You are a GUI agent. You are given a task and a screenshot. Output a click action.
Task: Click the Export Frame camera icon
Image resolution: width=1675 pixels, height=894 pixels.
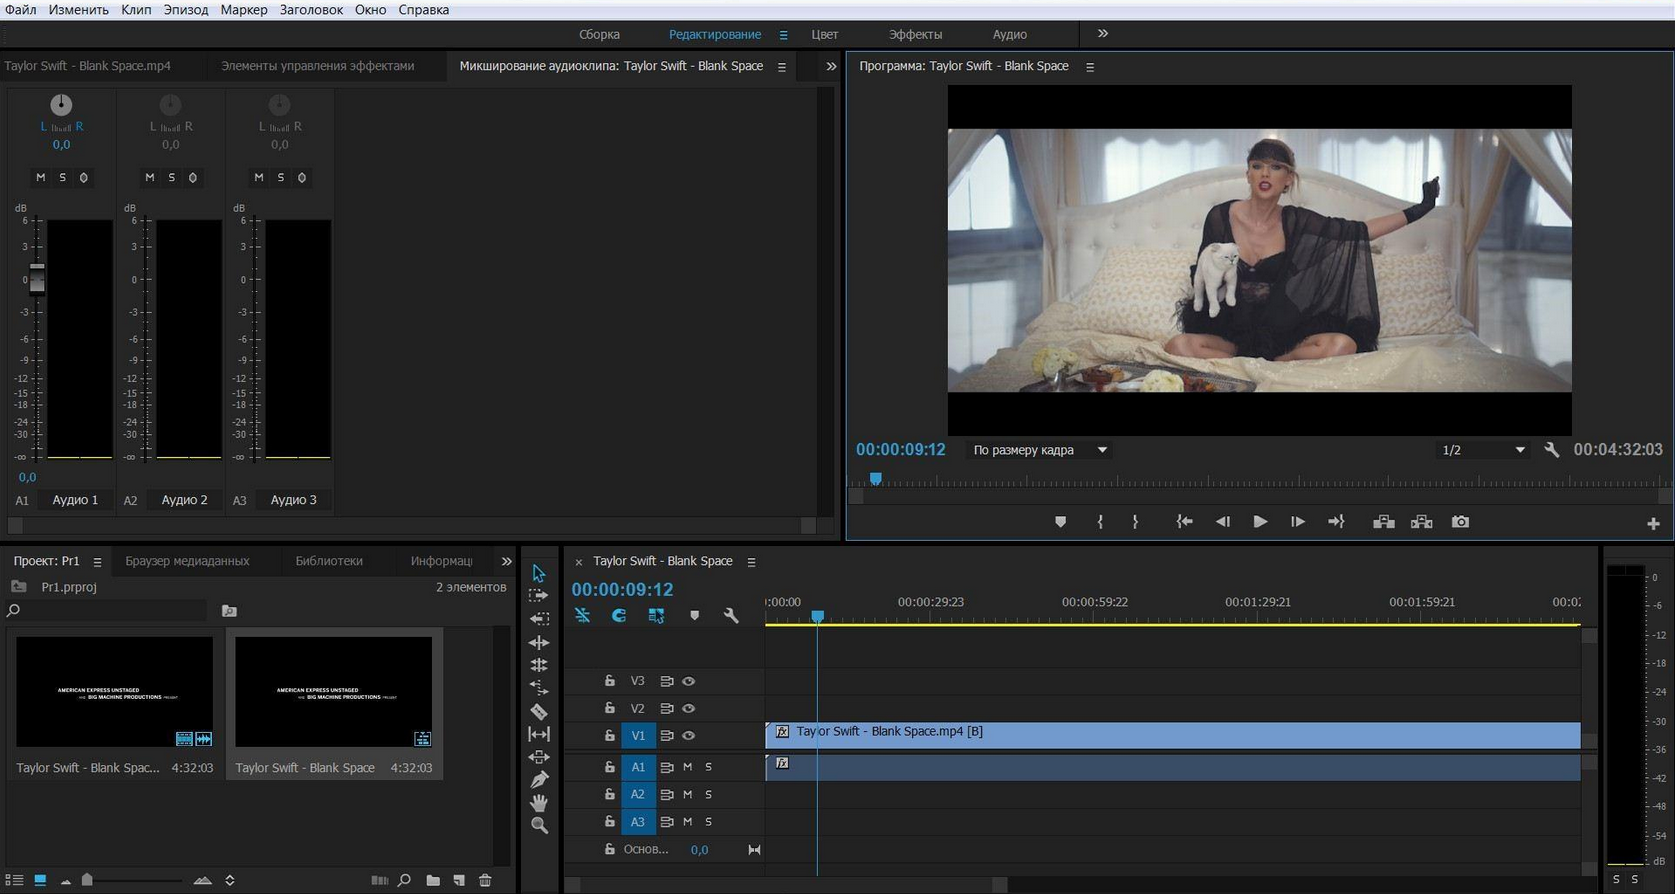pos(1460,522)
